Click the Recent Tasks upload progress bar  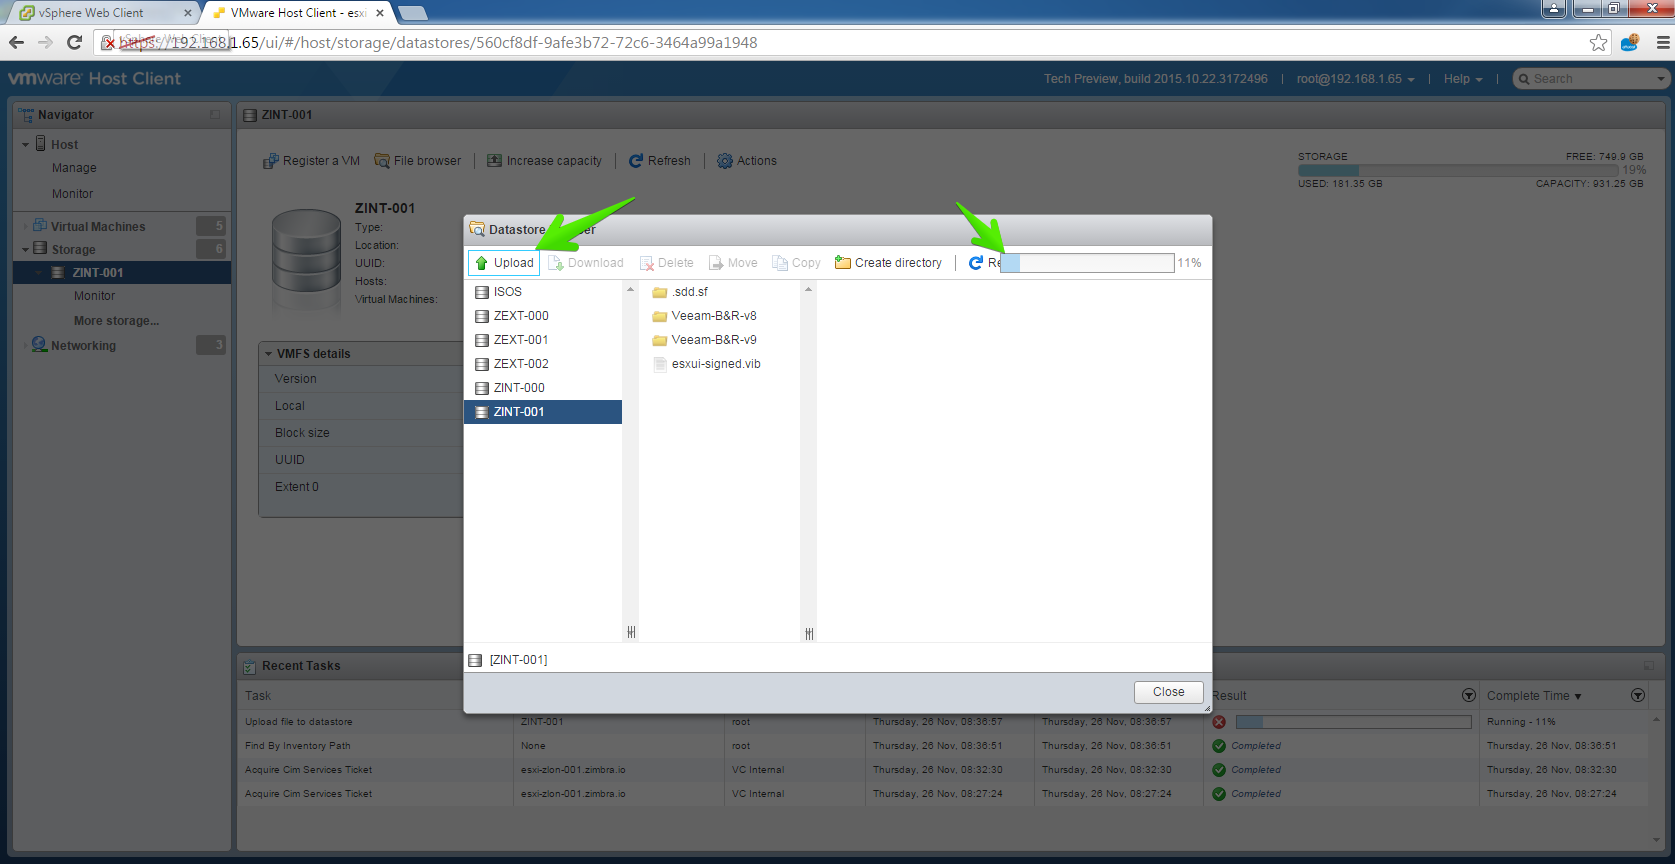1353,722
